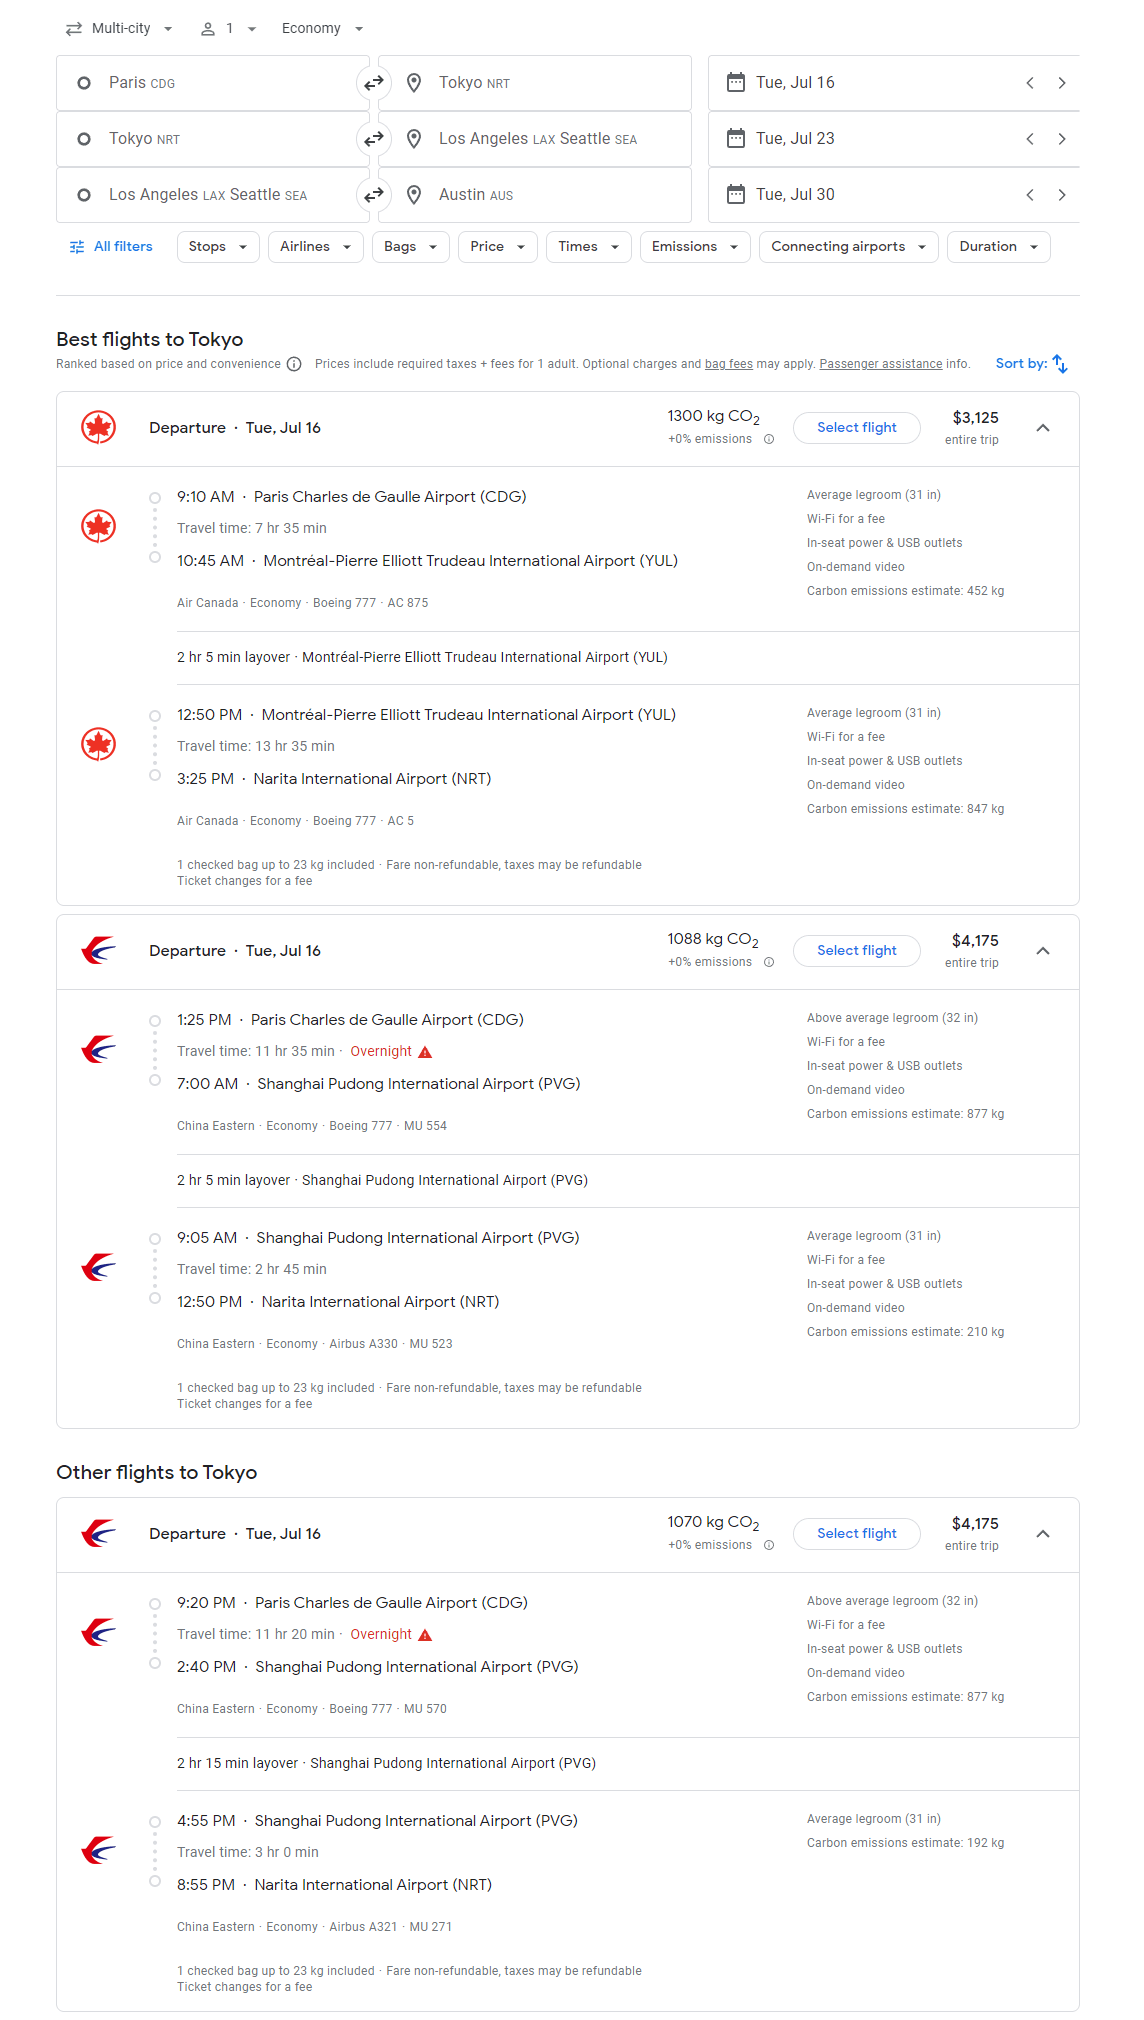Click Overnight warning triangle on MU 554
The image size is (1144, 2020).
tap(425, 1052)
